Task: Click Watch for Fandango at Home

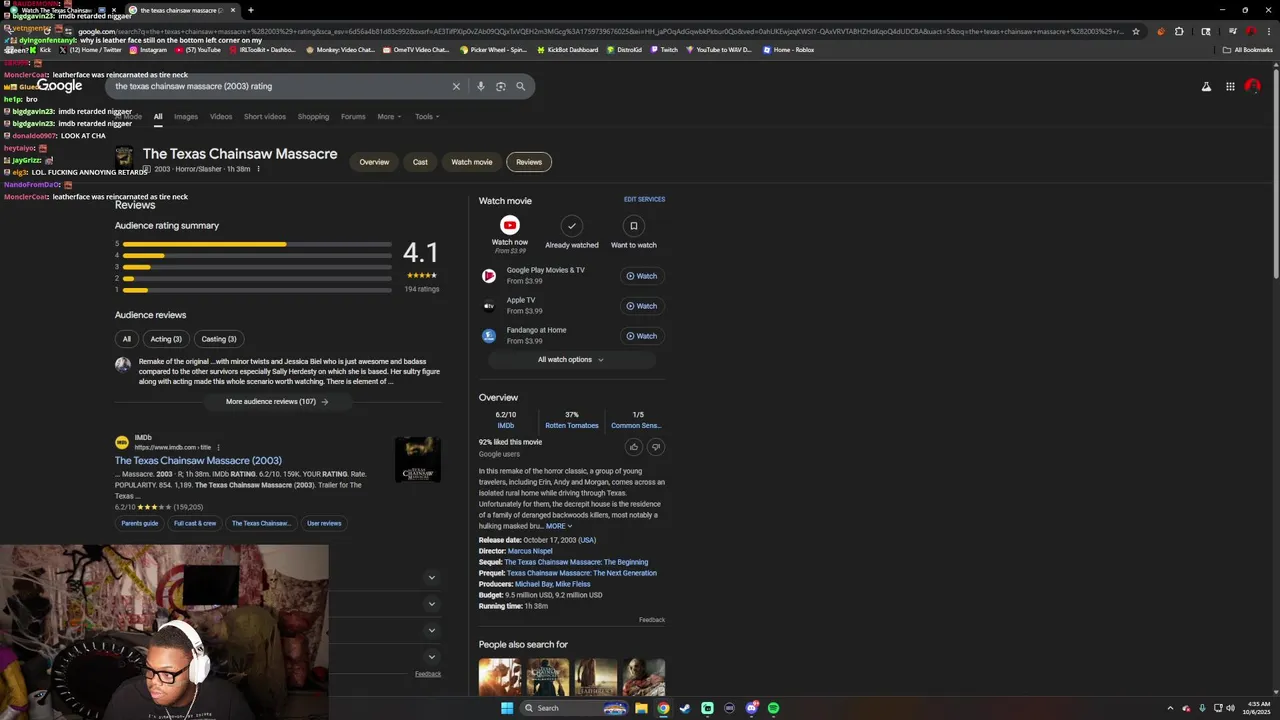Action: (x=642, y=336)
